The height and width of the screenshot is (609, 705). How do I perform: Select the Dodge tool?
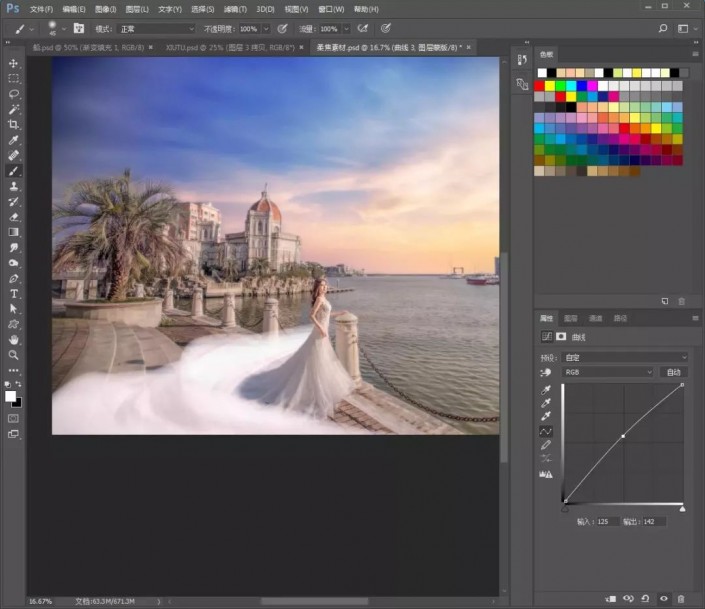[13, 263]
